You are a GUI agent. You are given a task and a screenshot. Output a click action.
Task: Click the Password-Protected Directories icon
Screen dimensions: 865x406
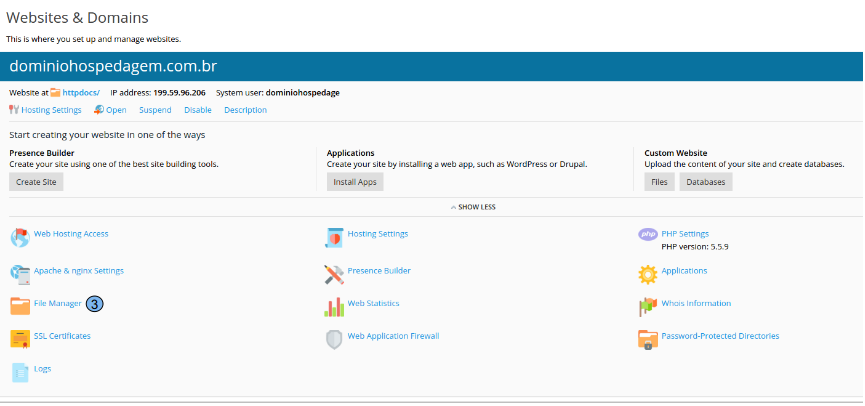(x=648, y=339)
